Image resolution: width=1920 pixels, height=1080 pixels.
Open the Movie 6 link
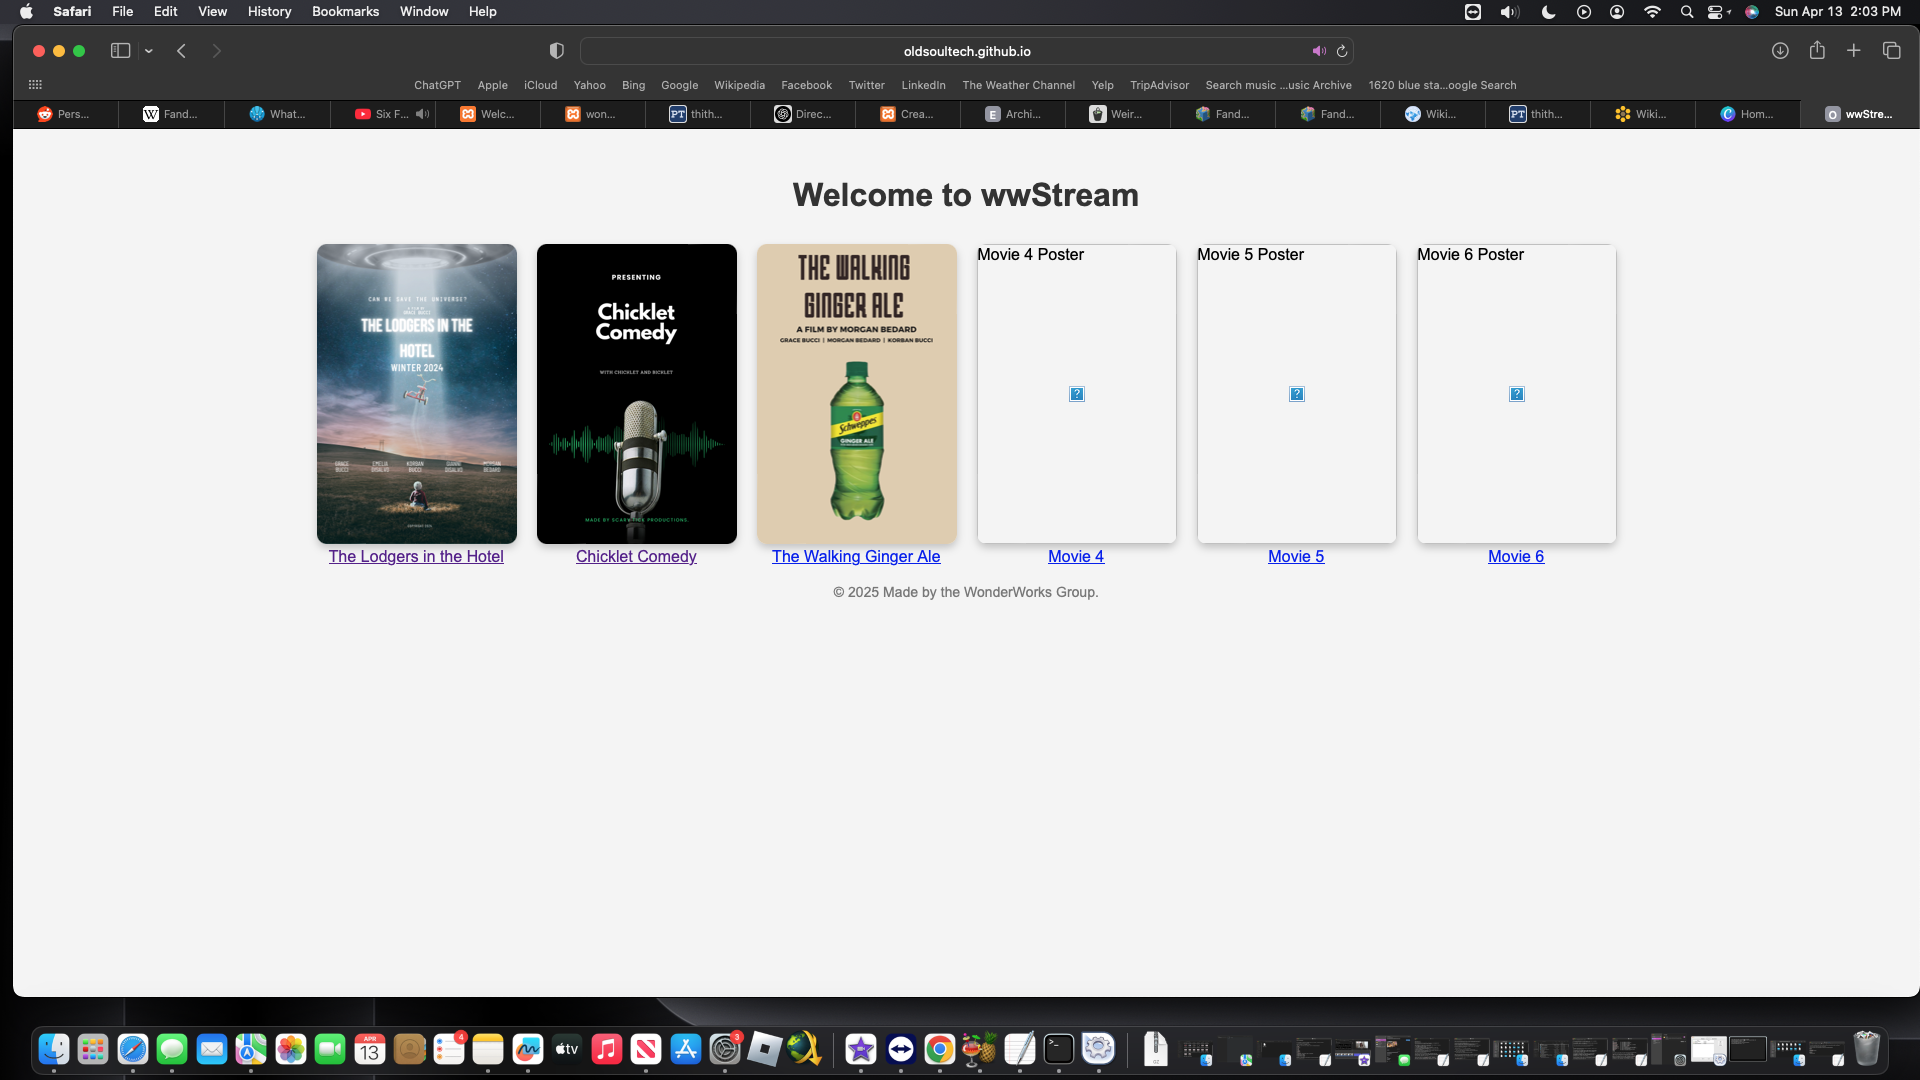pos(1516,557)
